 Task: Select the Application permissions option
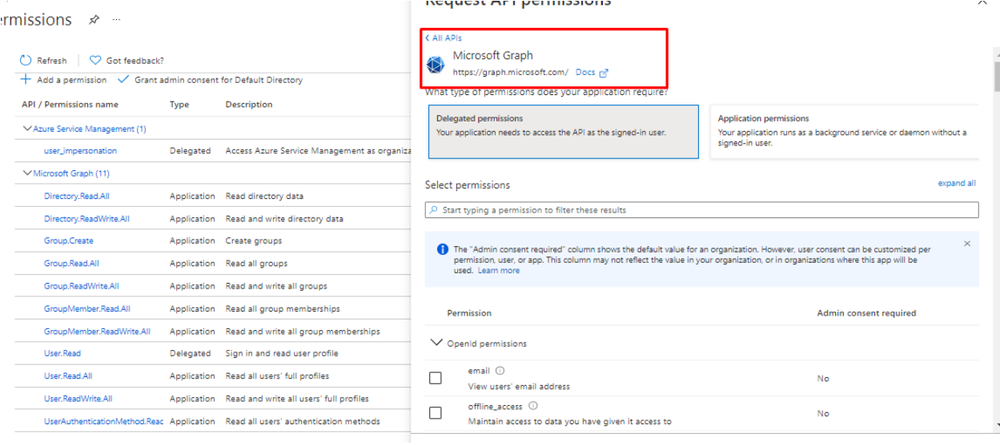844,132
